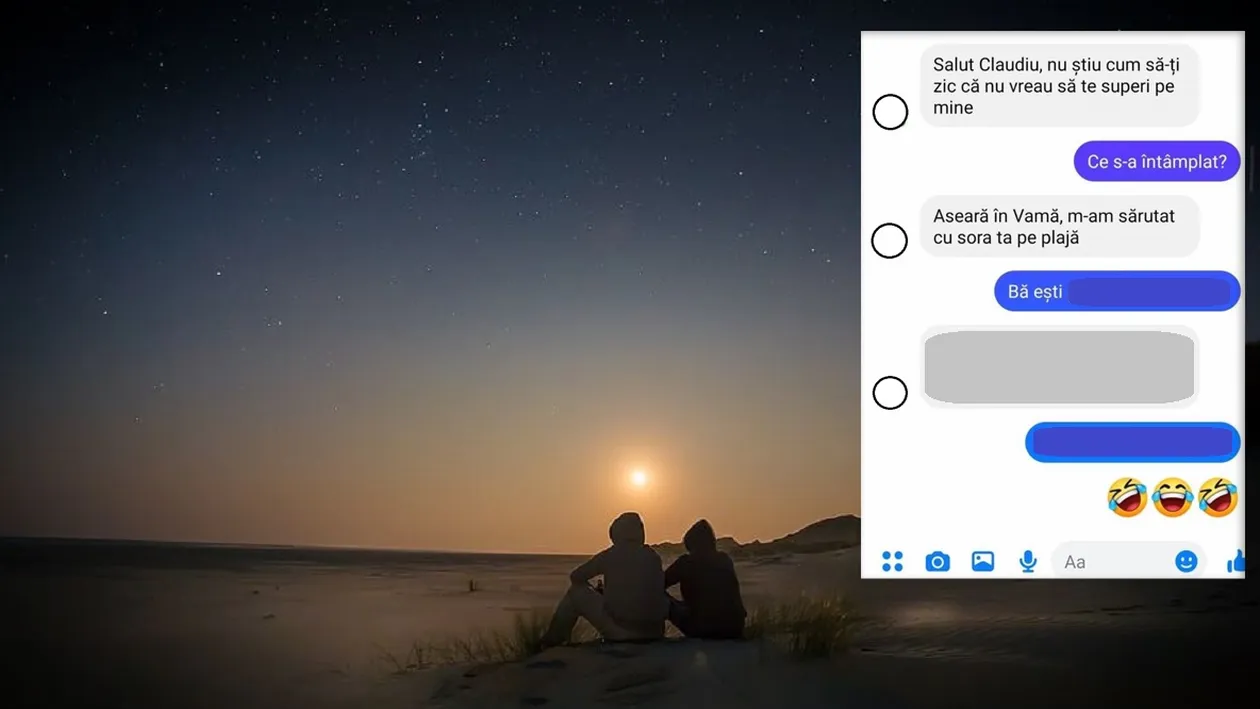Send a thumbs-up like

click(1236, 561)
